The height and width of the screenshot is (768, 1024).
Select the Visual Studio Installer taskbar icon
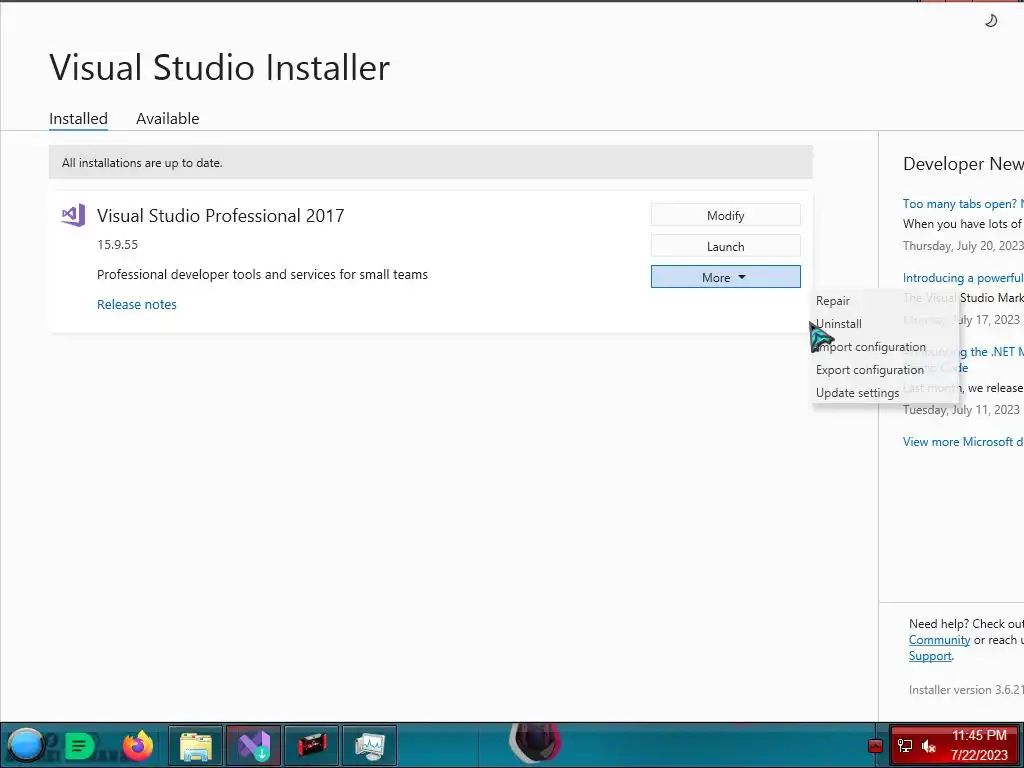pyautogui.click(x=253, y=745)
